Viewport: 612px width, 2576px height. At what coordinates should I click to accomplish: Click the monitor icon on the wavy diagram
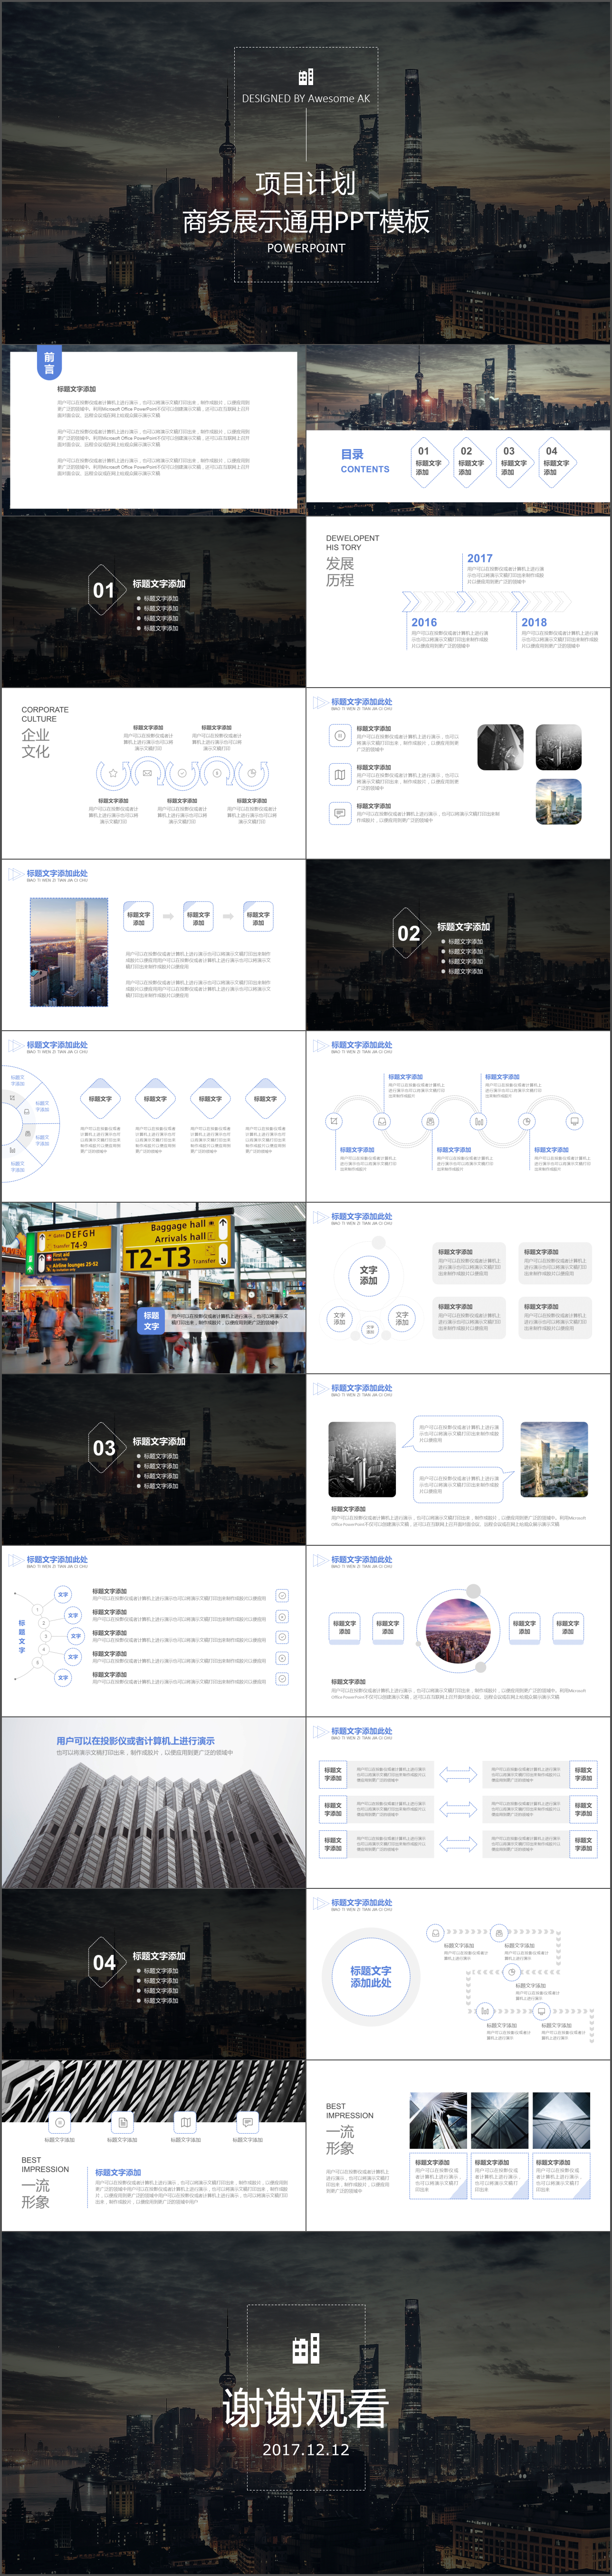[574, 1121]
